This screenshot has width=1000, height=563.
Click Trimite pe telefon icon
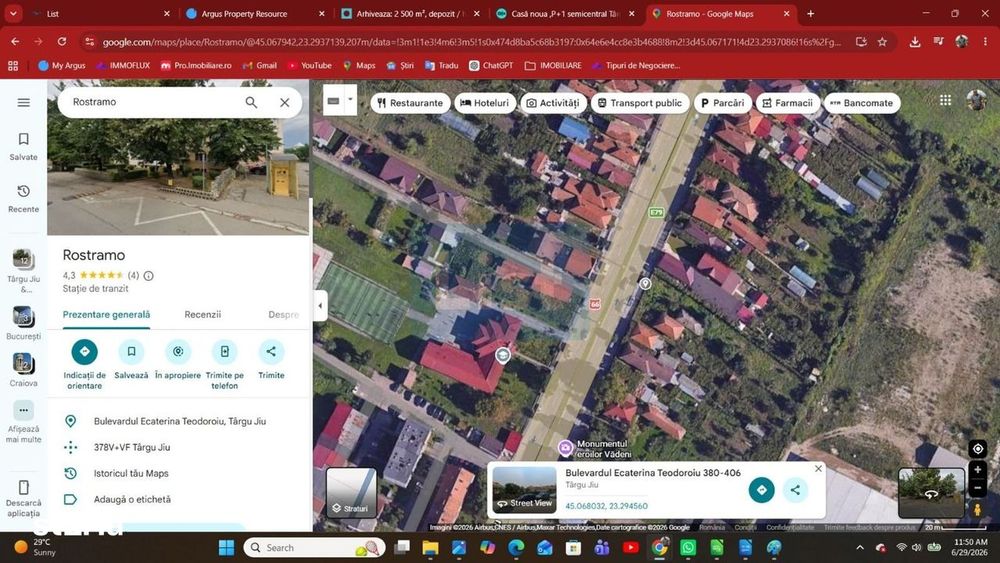point(224,351)
